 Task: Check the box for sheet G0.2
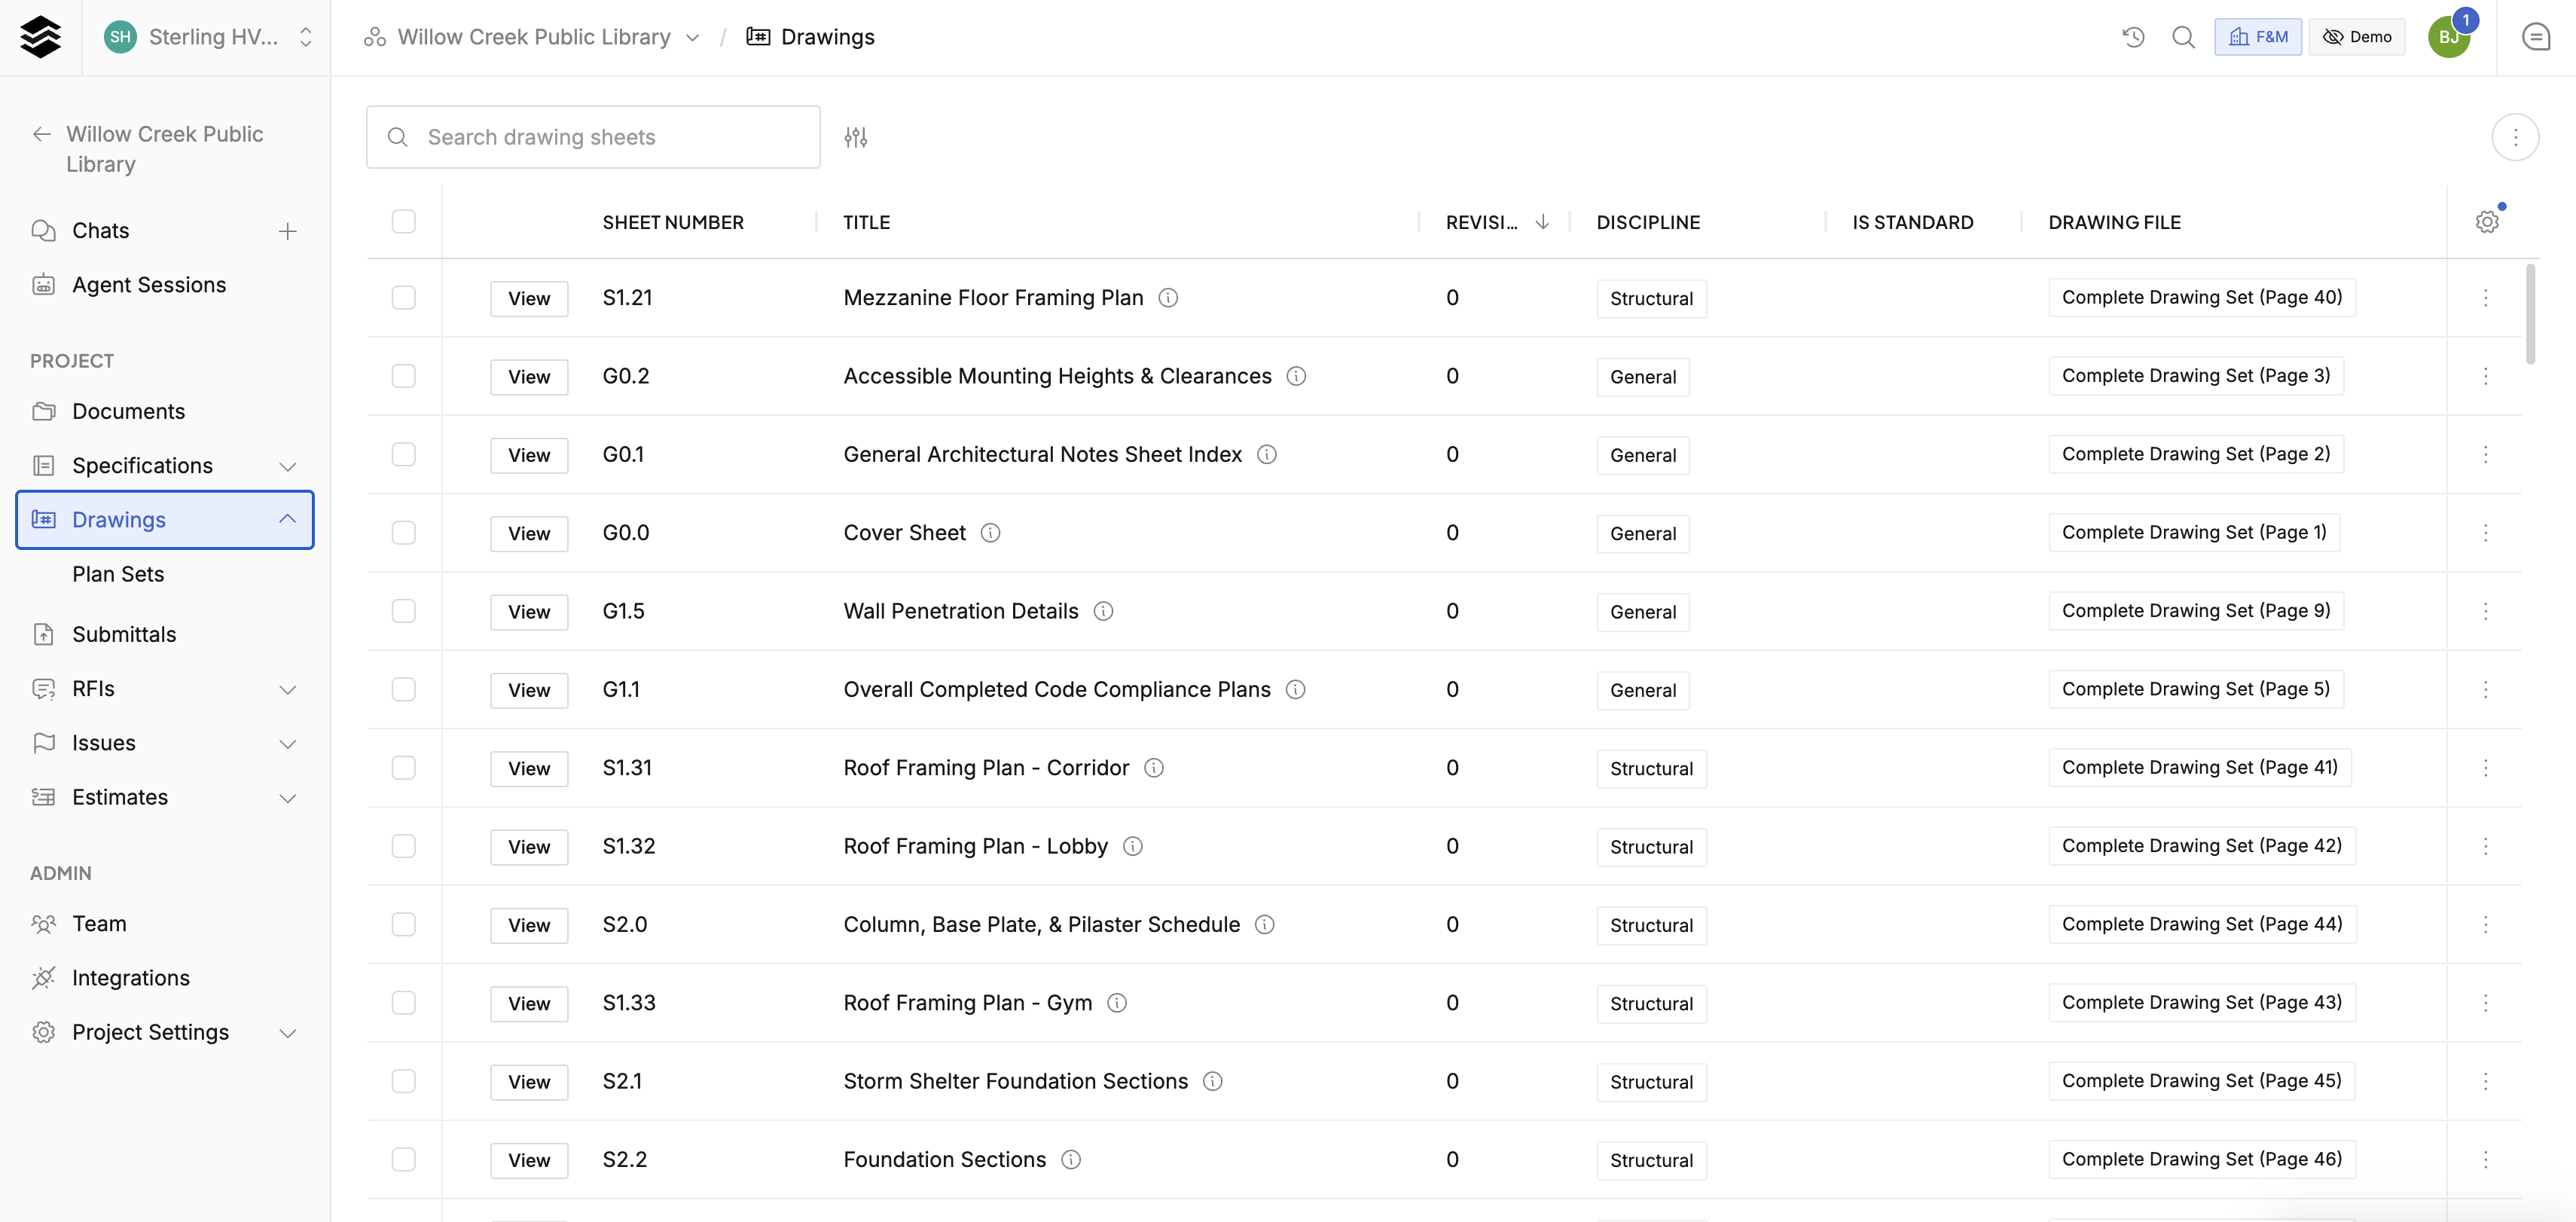click(404, 376)
